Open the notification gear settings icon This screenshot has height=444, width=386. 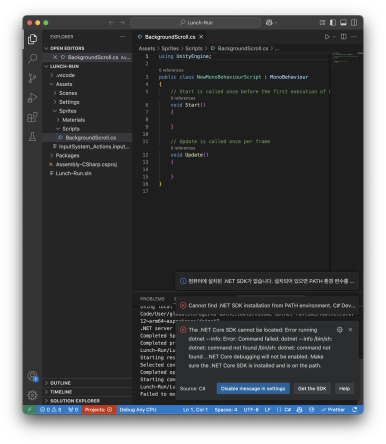tap(340, 330)
